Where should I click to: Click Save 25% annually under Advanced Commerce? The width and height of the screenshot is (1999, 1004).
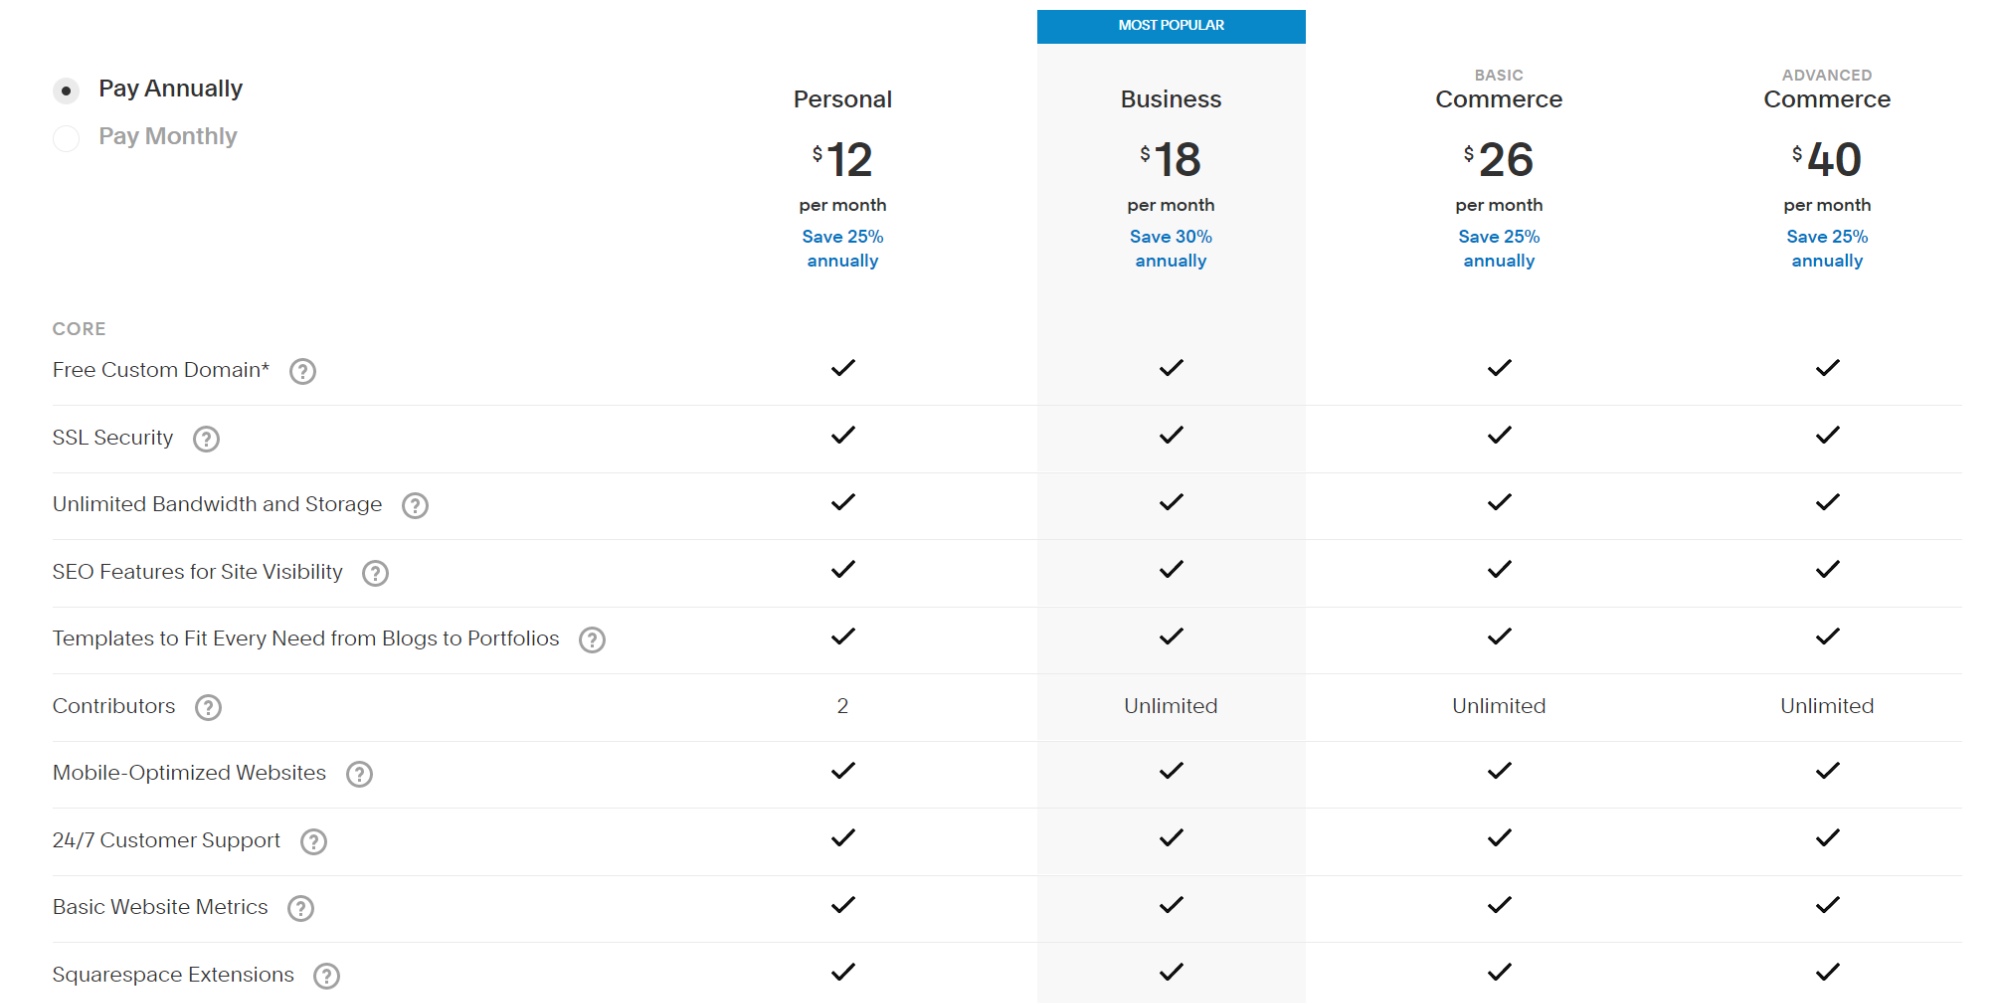1827,248
